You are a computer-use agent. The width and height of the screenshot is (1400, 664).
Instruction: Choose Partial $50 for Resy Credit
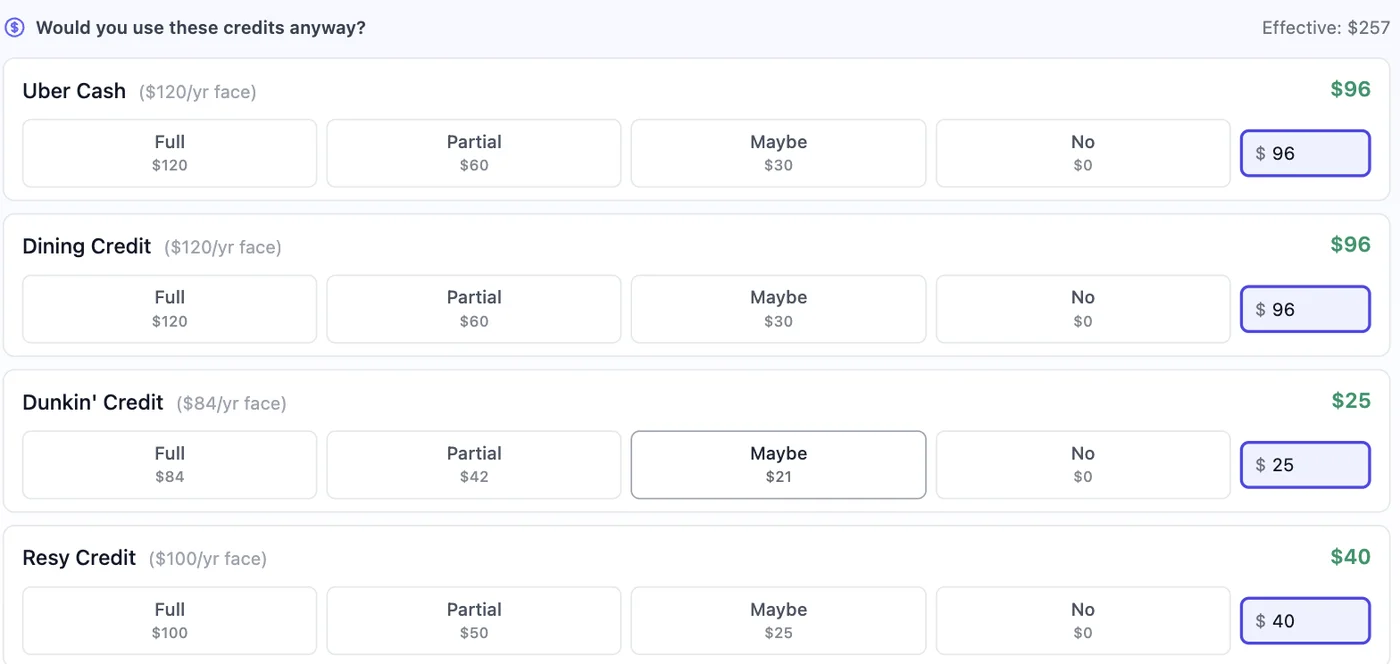tap(474, 621)
